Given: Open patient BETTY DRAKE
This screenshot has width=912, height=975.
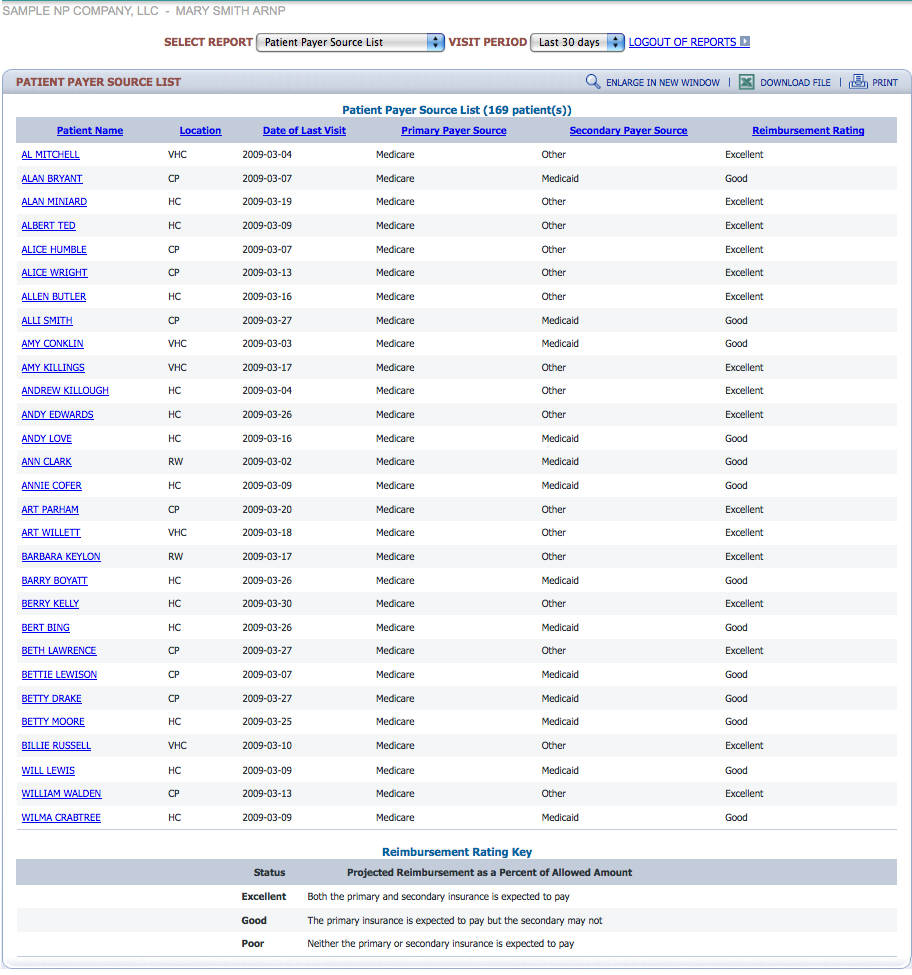Looking at the screenshot, I should point(52,698).
